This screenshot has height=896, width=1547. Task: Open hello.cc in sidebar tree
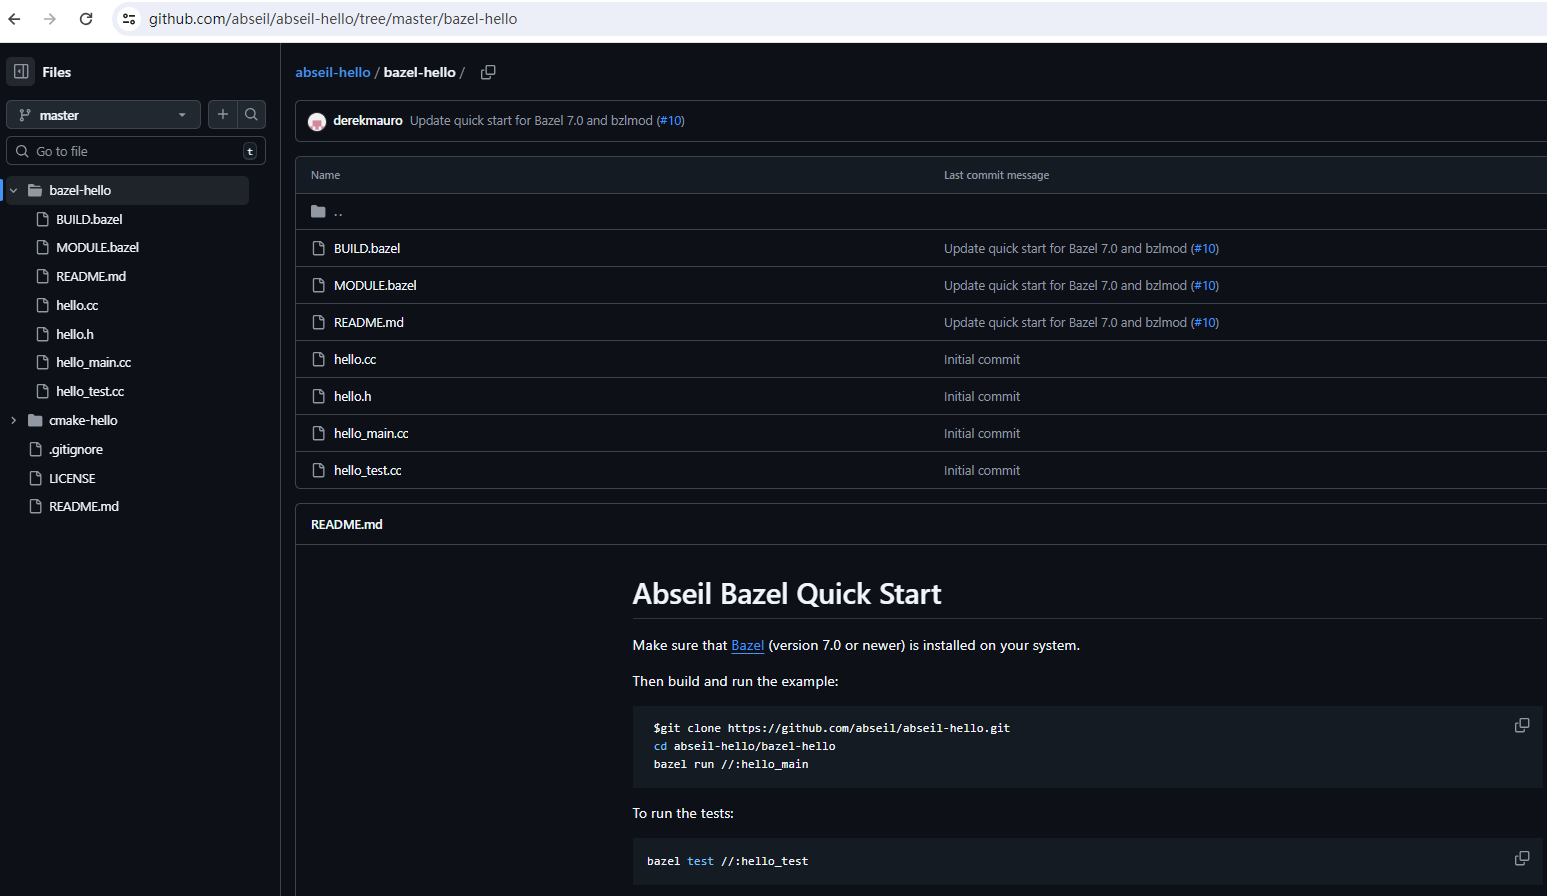(x=77, y=305)
